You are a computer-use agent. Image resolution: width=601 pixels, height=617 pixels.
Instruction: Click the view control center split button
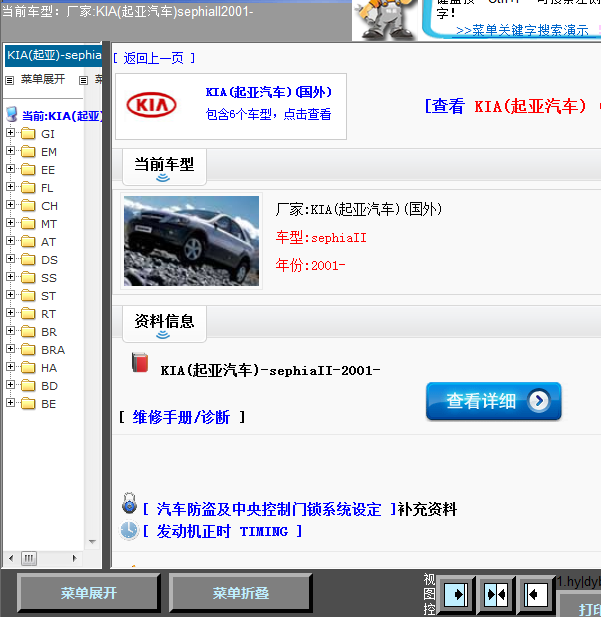[x=496, y=594]
